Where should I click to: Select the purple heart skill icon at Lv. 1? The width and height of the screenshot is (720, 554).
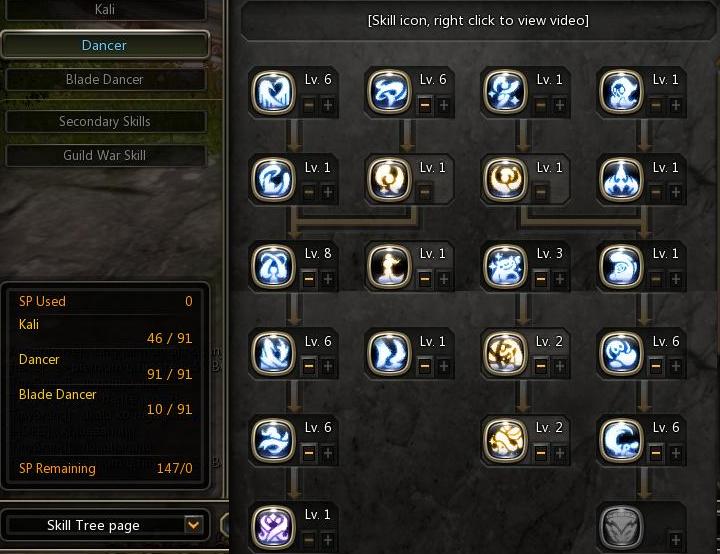(x=273, y=527)
